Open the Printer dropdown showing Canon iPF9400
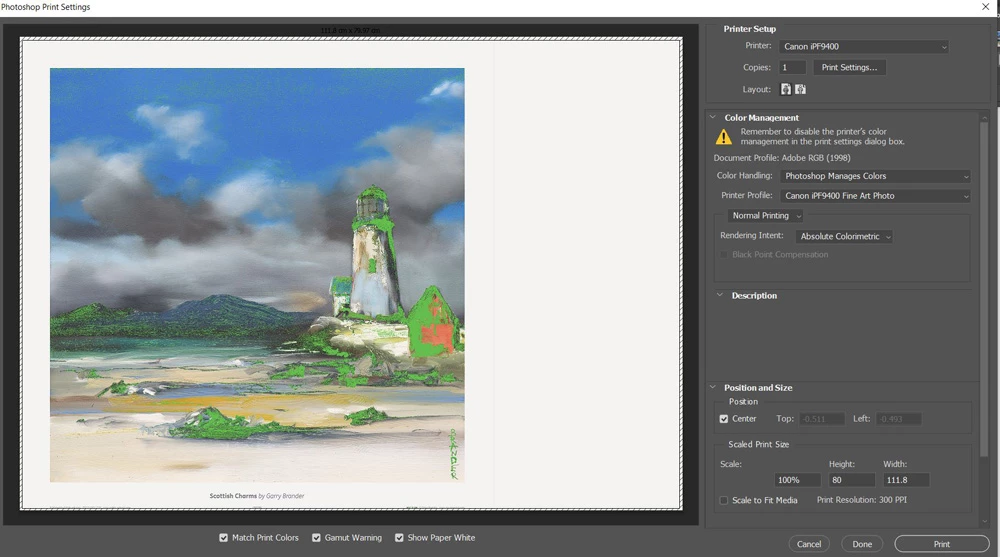 tap(864, 47)
